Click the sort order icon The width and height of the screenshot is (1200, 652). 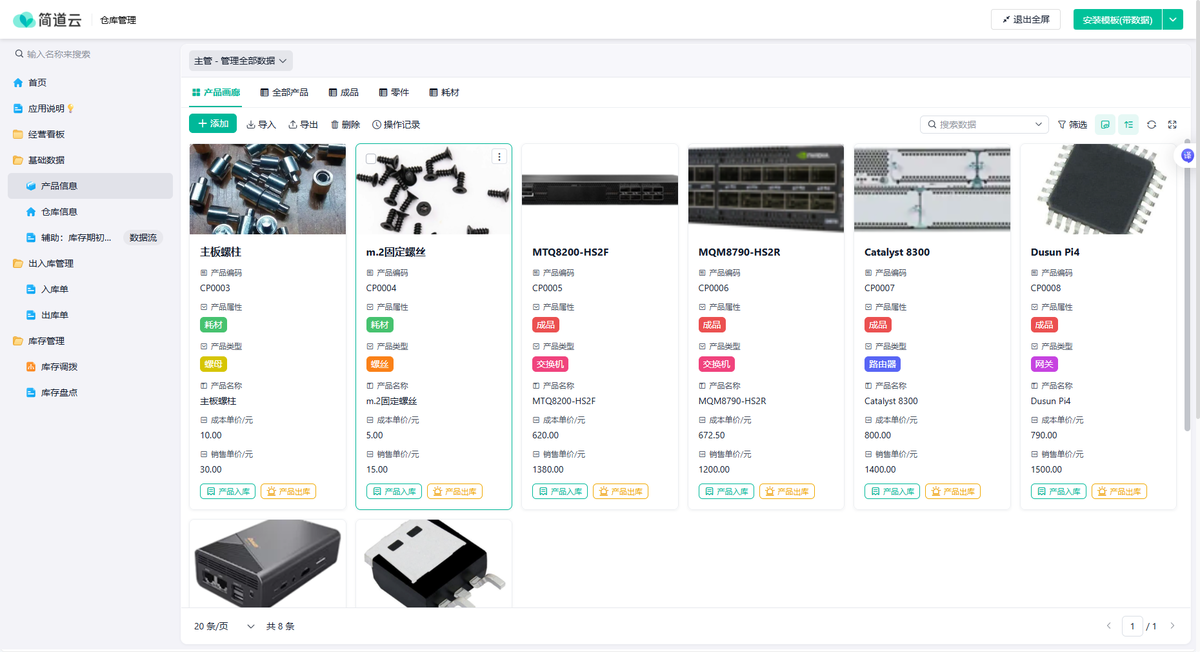pyautogui.click(x=1128, y=125)
